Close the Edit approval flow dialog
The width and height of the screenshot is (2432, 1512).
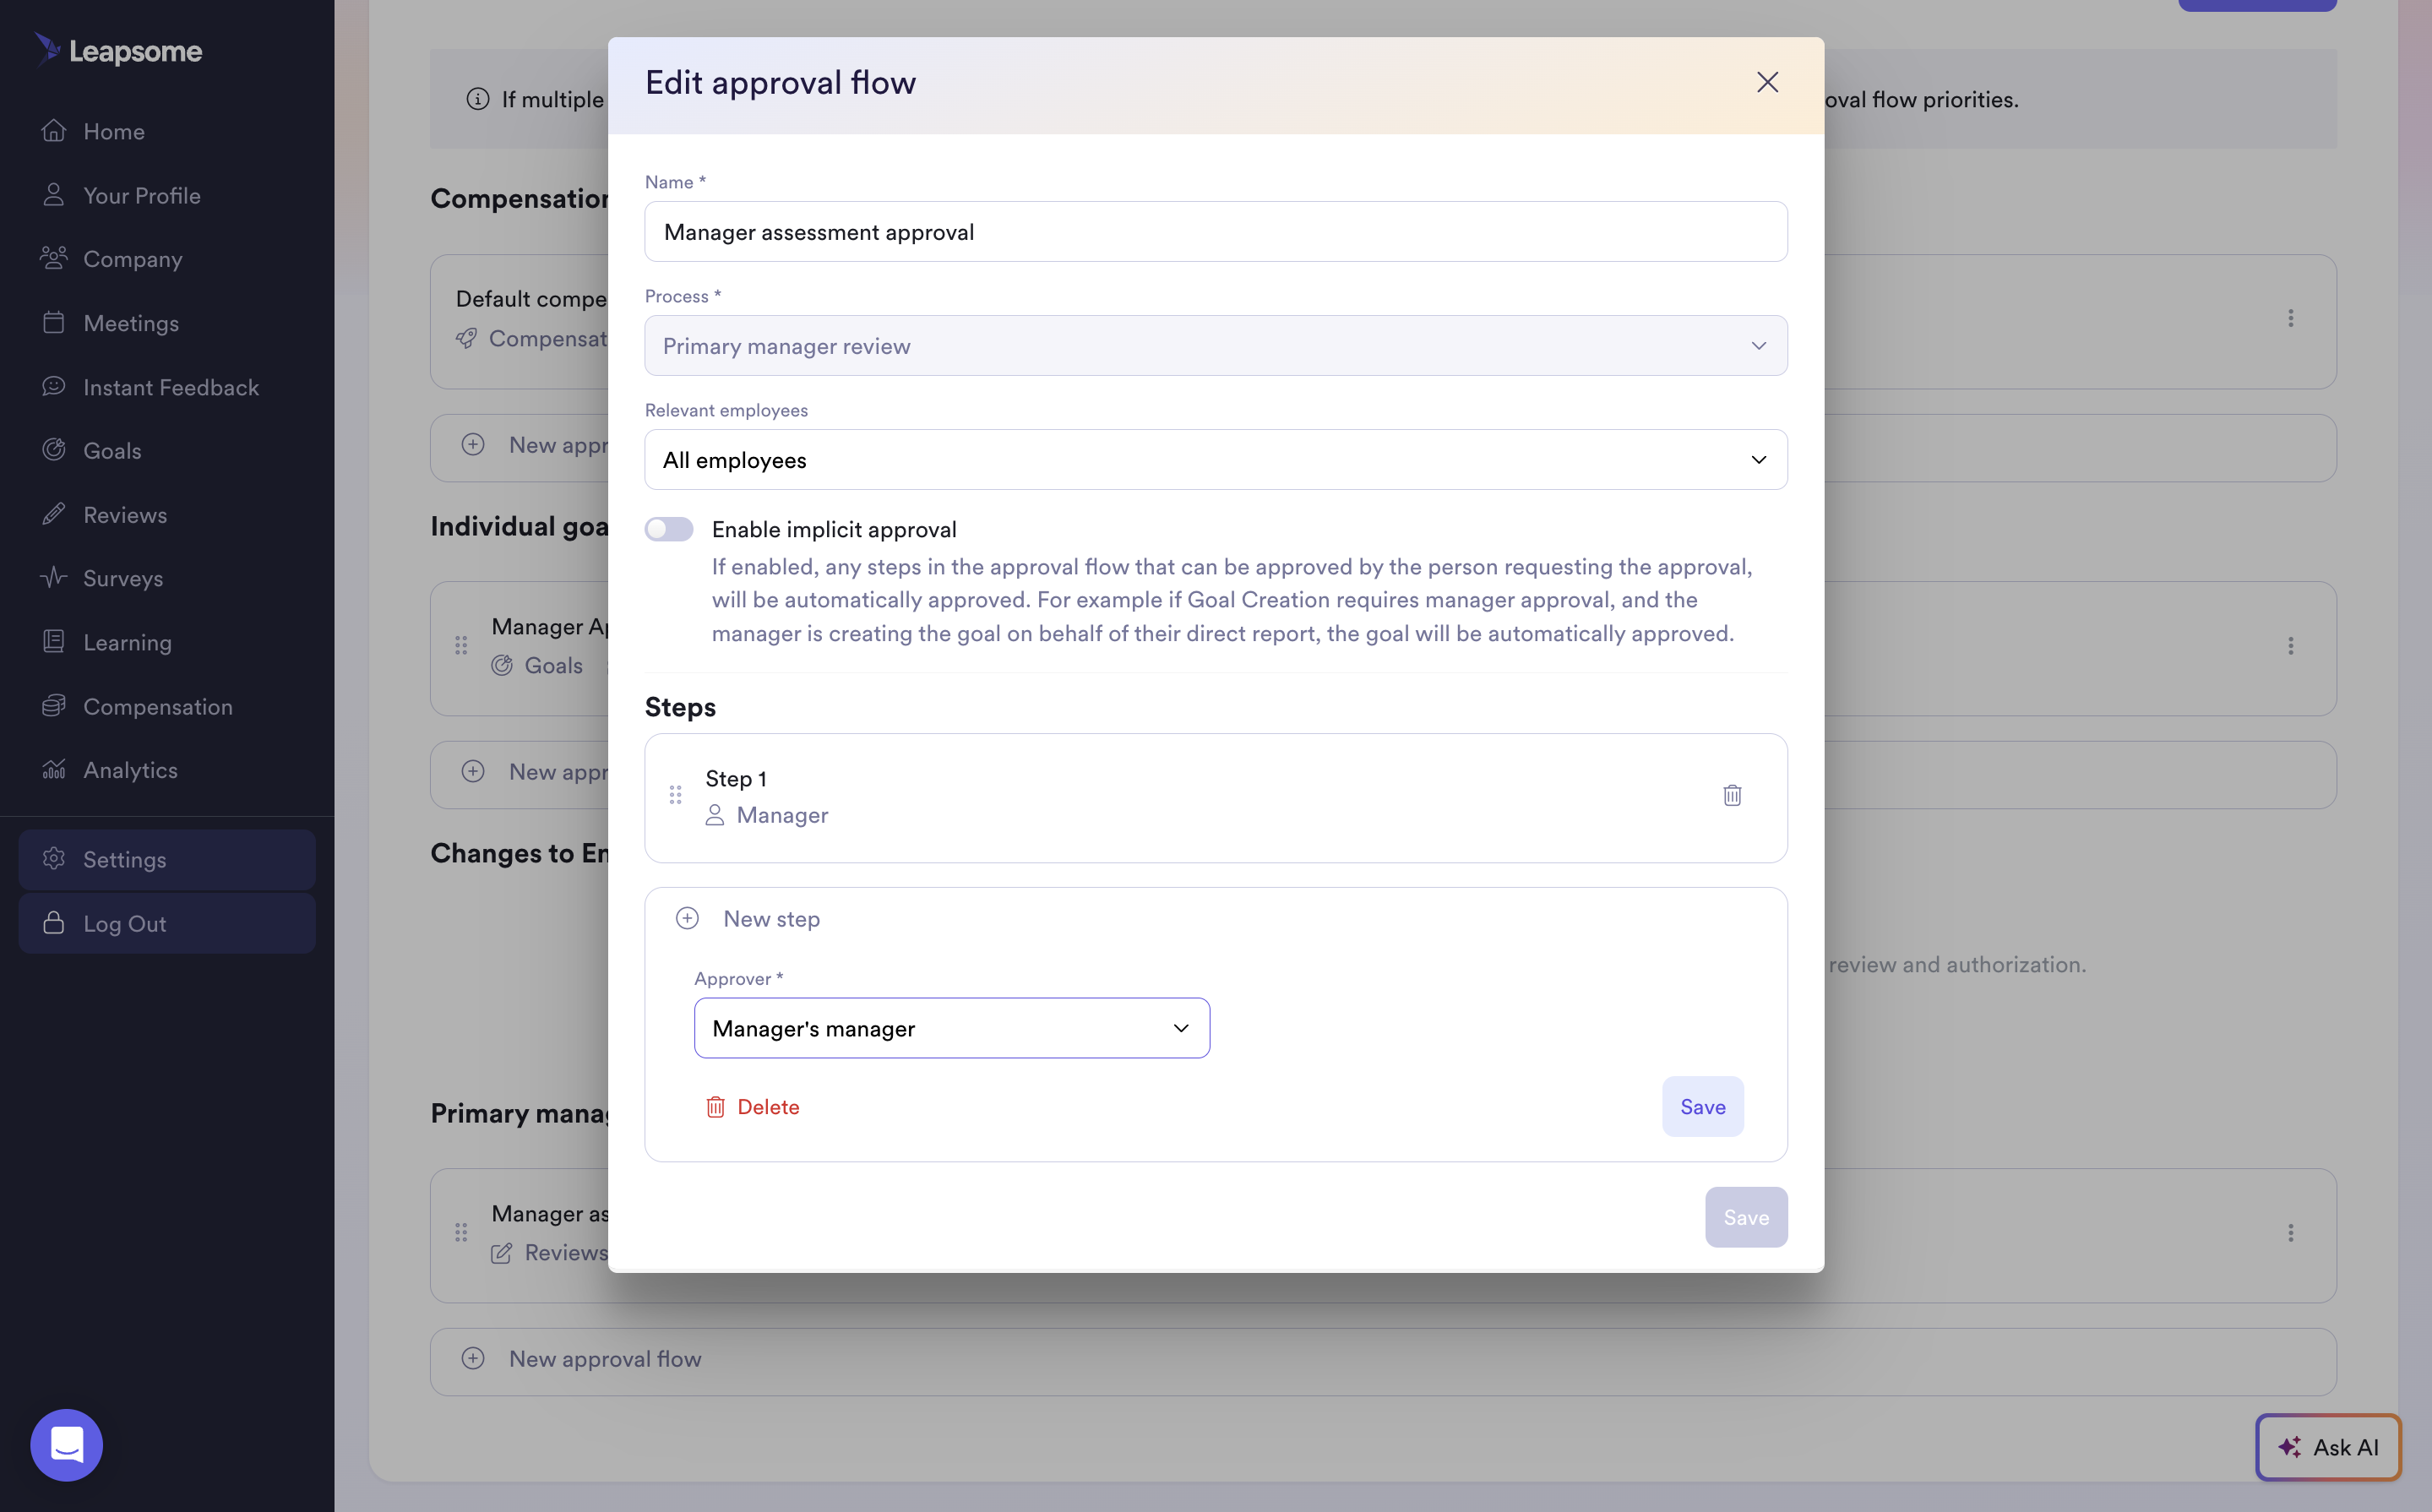coord(1767,82)
